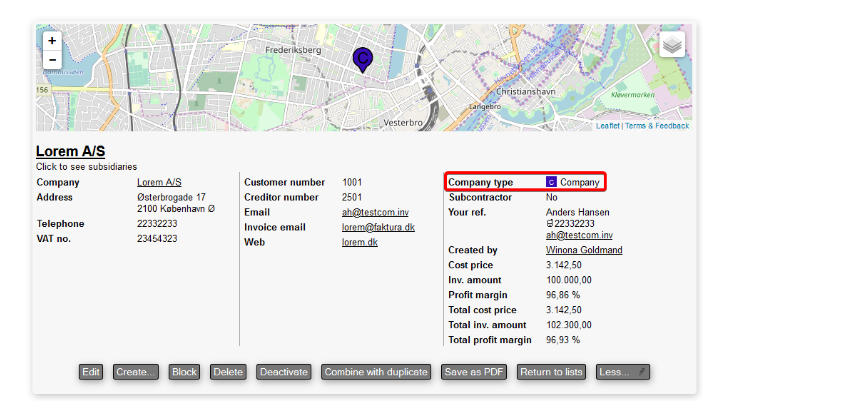843x416 pixels.
Task: Block this company
Action: pos(184,372)
